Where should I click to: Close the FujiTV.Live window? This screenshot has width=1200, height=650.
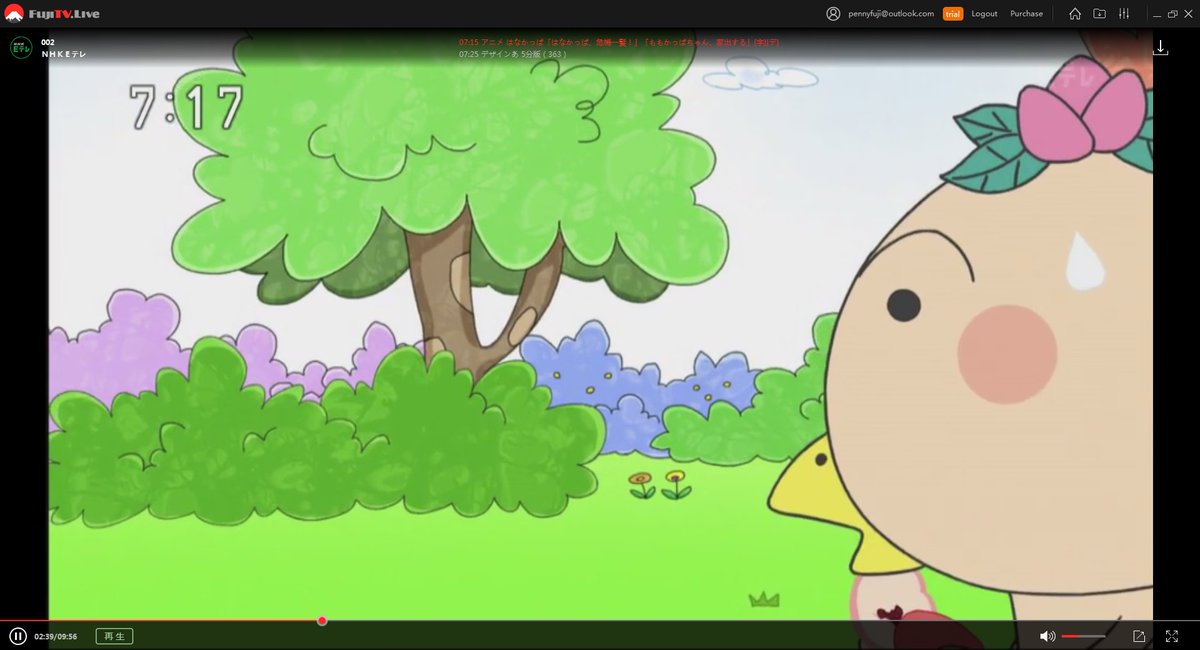pos(1189,14)
